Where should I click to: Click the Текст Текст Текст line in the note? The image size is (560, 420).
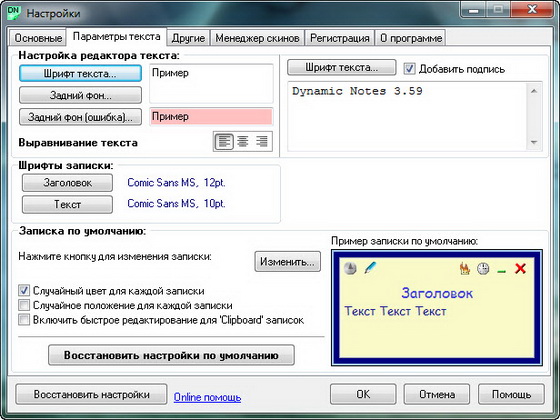click(x=395, y=311)
